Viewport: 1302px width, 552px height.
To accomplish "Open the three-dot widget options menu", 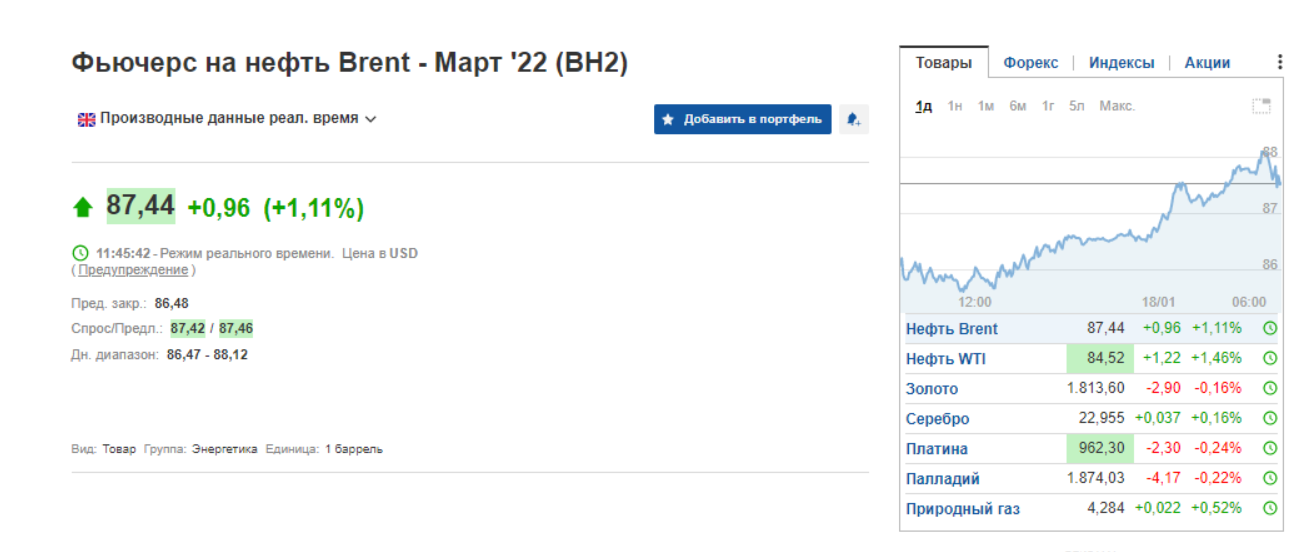I will click(1279, 62).
